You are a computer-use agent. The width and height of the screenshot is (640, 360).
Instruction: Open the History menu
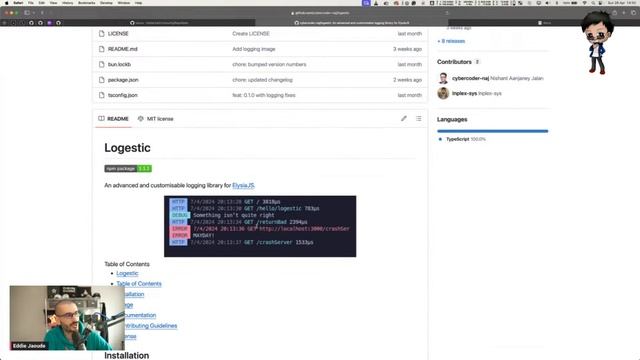pyautogui.click(x=67, y=3)
